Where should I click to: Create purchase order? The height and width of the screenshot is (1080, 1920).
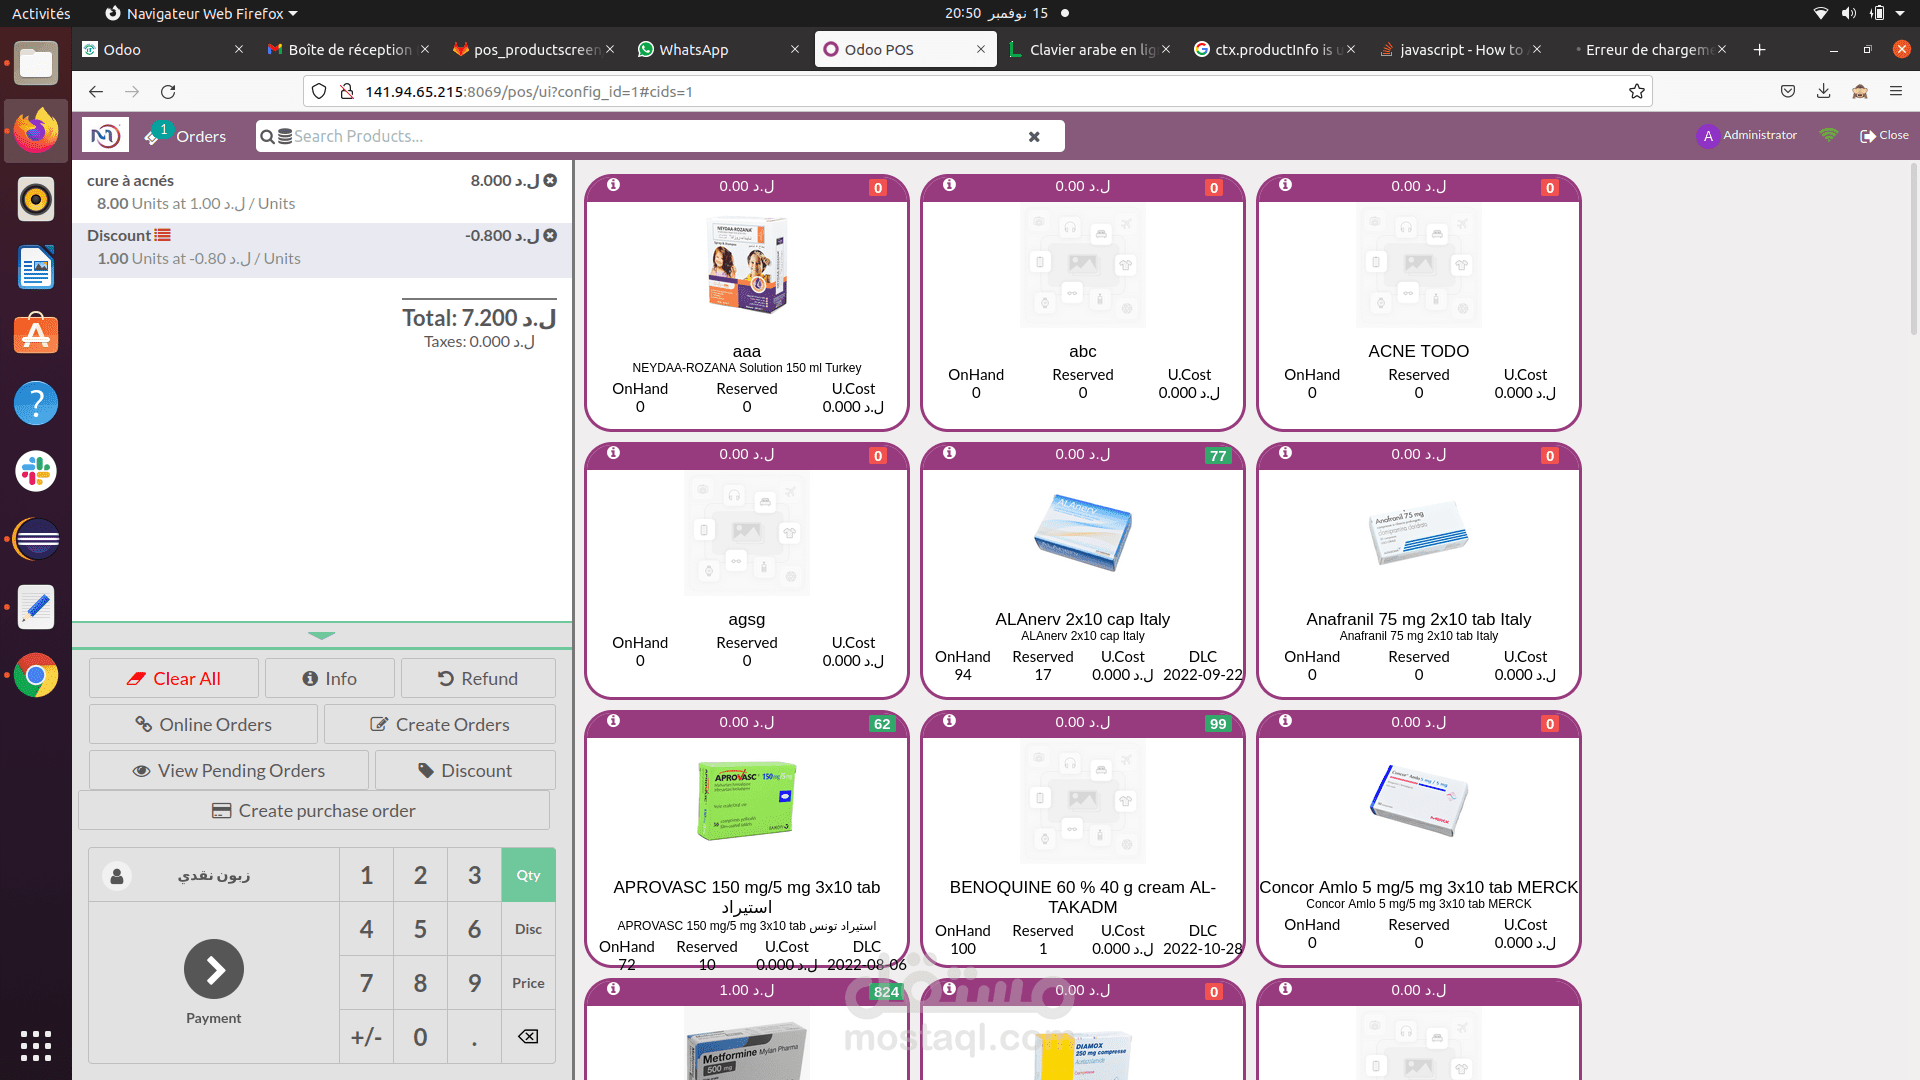314,810
